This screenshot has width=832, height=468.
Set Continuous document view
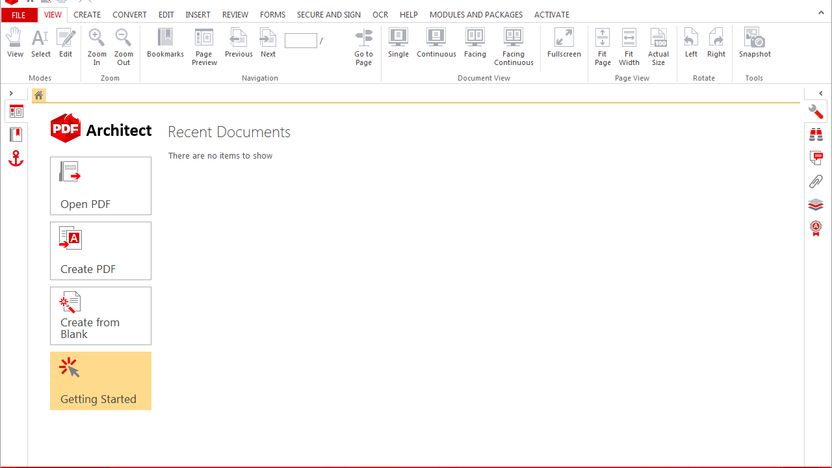[x=436, y=43]
